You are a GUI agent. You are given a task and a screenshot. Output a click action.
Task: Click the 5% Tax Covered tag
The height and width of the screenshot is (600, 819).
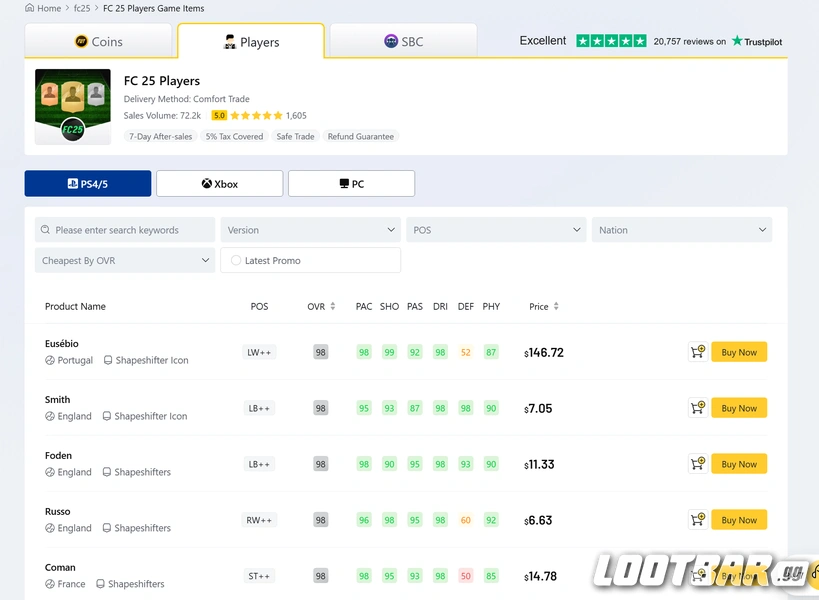coord(234,136)
